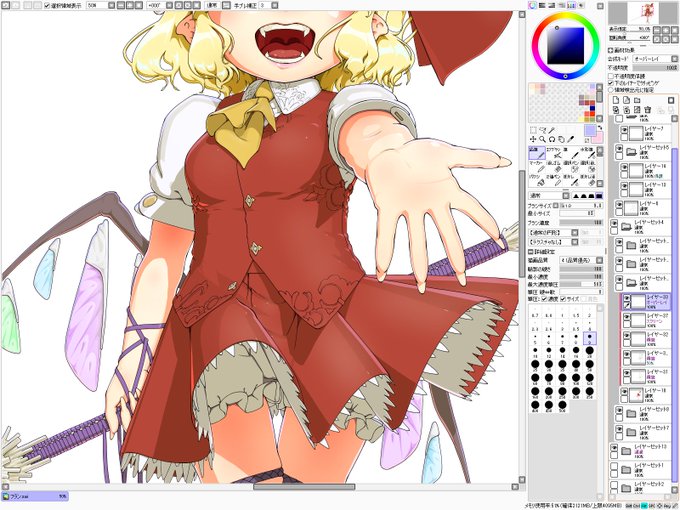The image size is (680, 510).
Task: Select the Selection Pen (選択ペン) tool
Action: coord(570,167)
